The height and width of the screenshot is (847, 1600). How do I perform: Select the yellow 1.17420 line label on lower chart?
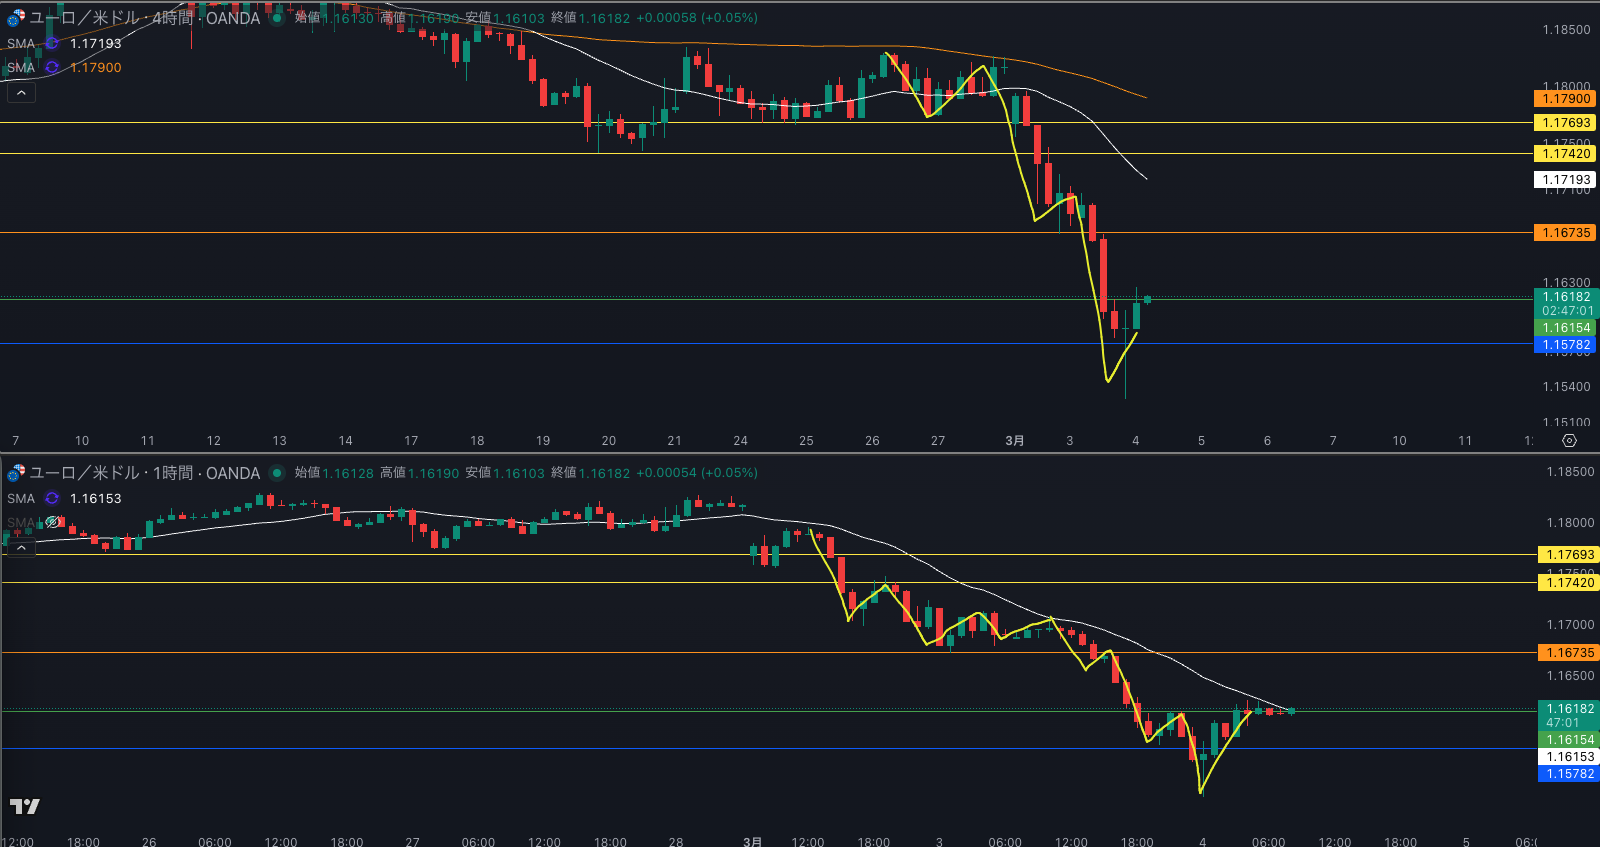click(1569, 583)
